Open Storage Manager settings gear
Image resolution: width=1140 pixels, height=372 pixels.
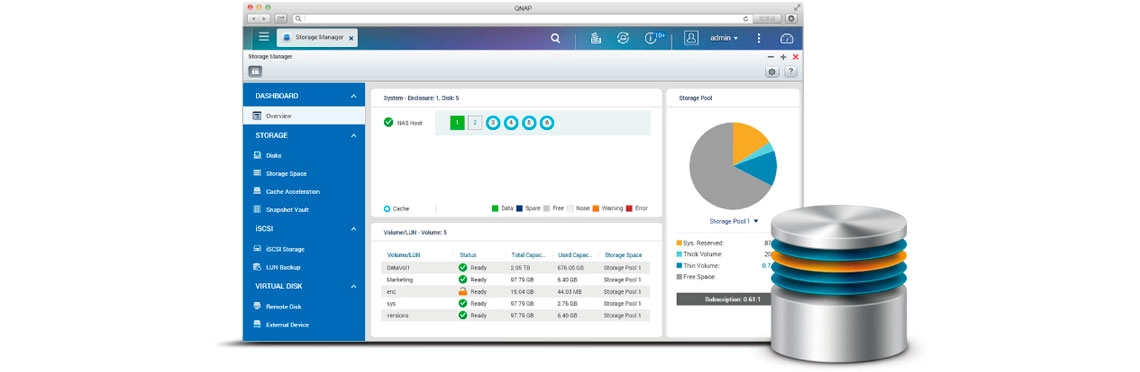[772, 72]
